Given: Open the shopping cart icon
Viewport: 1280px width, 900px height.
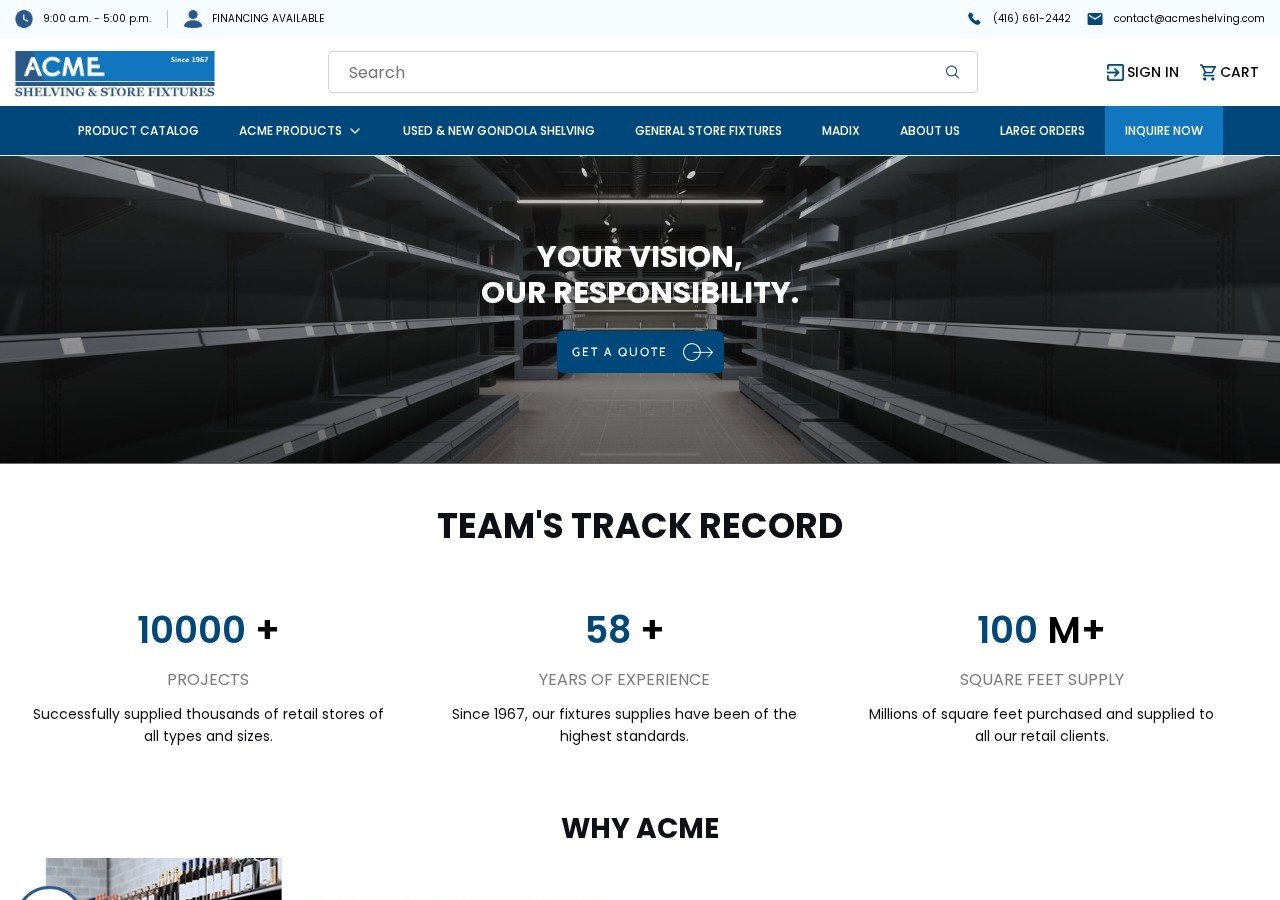Looking at the screenshot, I should click(x=1208, y=72).
